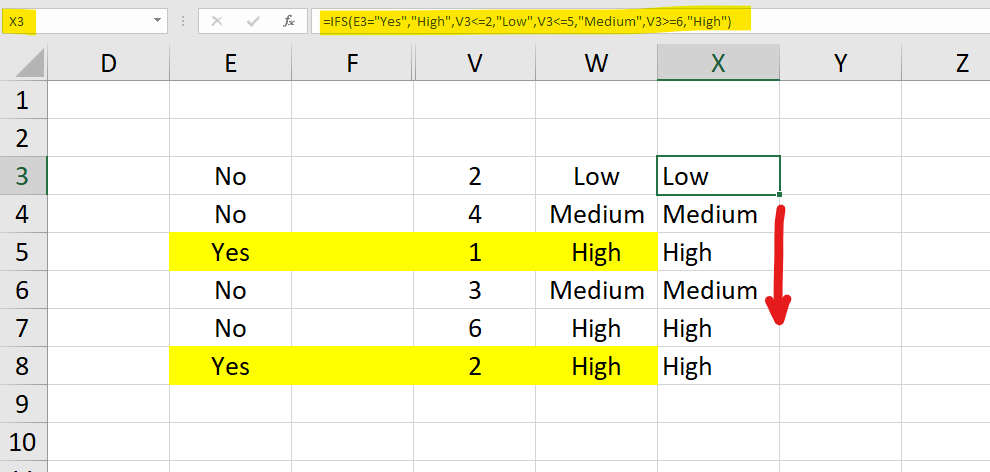Select column header X
Screen dimensions: 990x472
pyautogui.click(x=718, y=63)
